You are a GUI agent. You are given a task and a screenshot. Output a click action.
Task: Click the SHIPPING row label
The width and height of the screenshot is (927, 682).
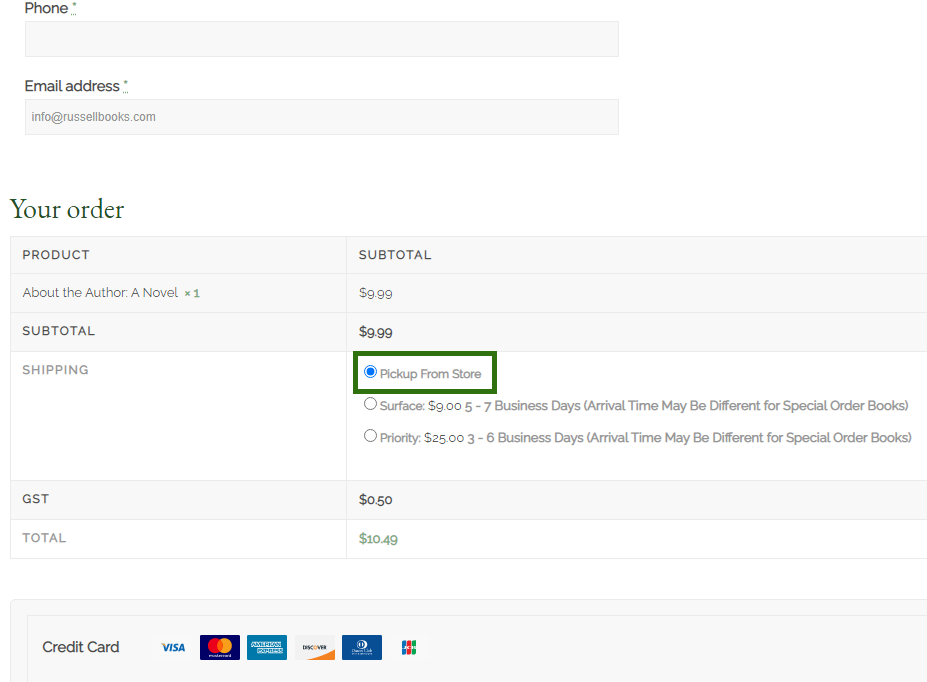point(56,370)
